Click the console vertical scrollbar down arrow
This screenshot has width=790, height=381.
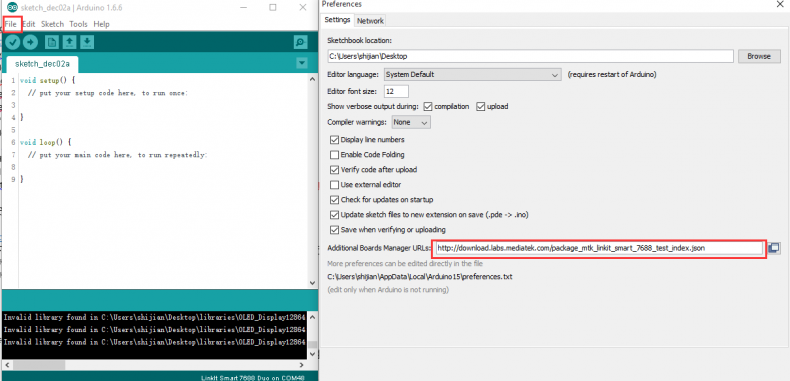312,354
